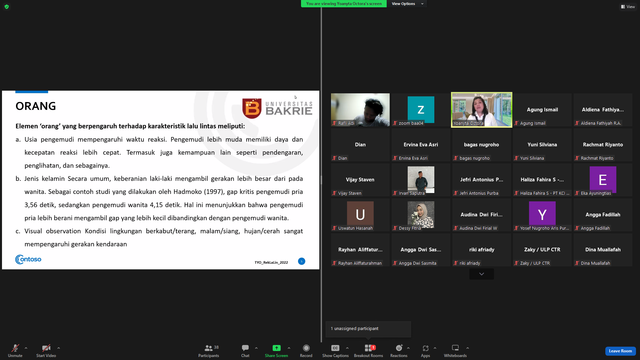Viewport: 640px width, 360px height.
Task: Select Audina Dwi Firial participant tile
Action: tap(482, 215)
